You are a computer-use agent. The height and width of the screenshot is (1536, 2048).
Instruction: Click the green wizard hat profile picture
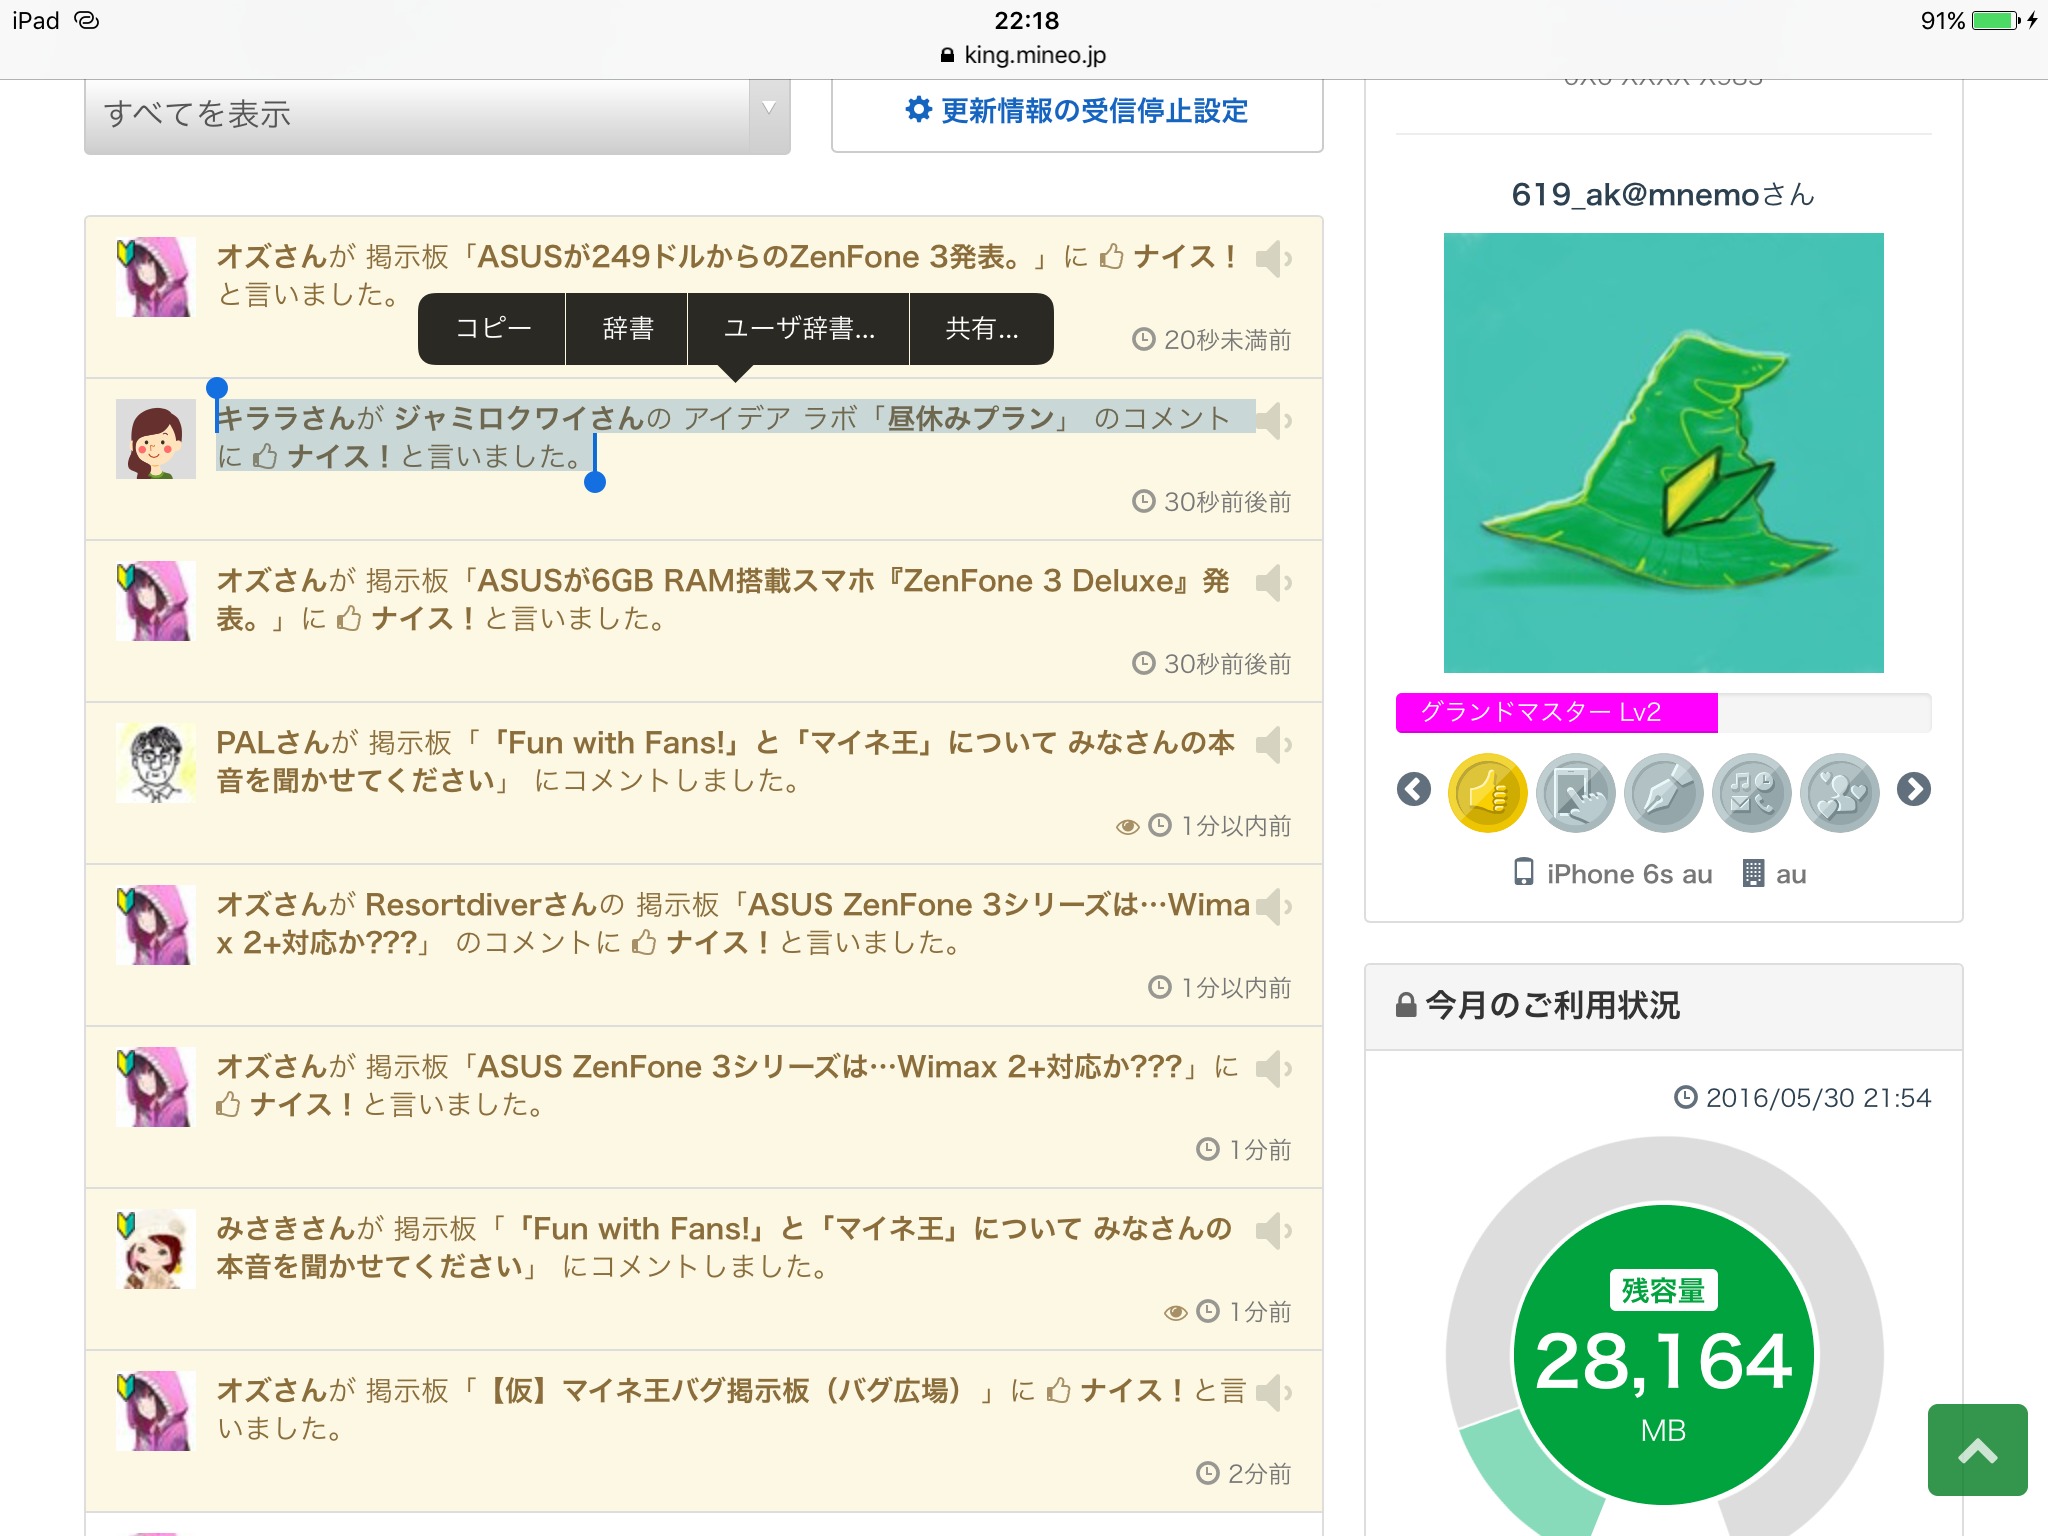1663,452
